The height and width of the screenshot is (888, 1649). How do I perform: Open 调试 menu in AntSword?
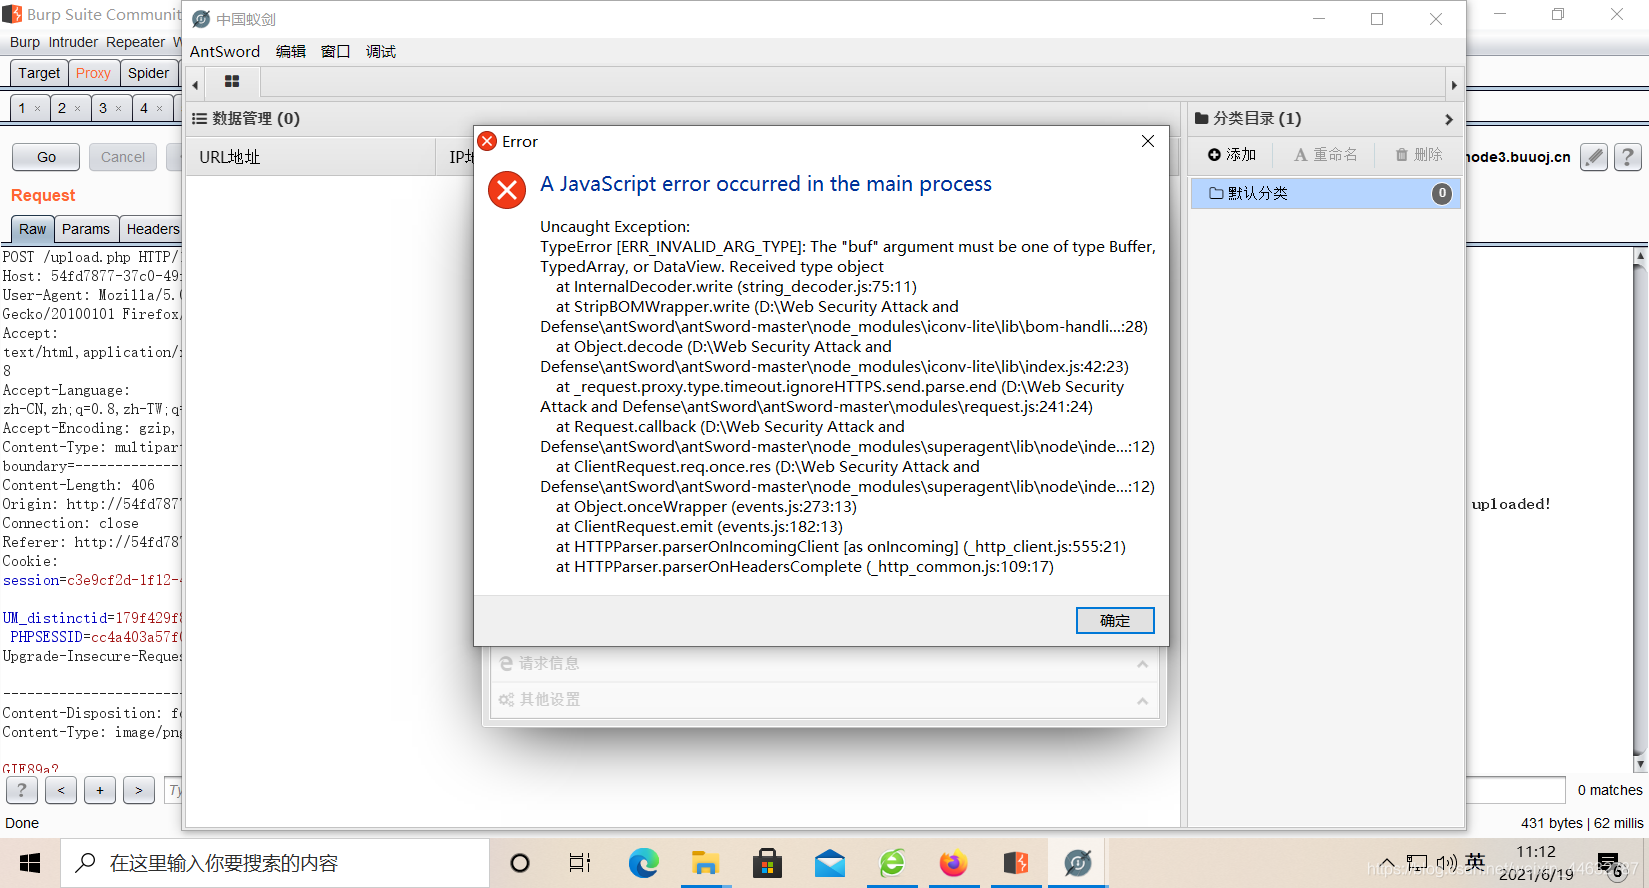(381, 51)
